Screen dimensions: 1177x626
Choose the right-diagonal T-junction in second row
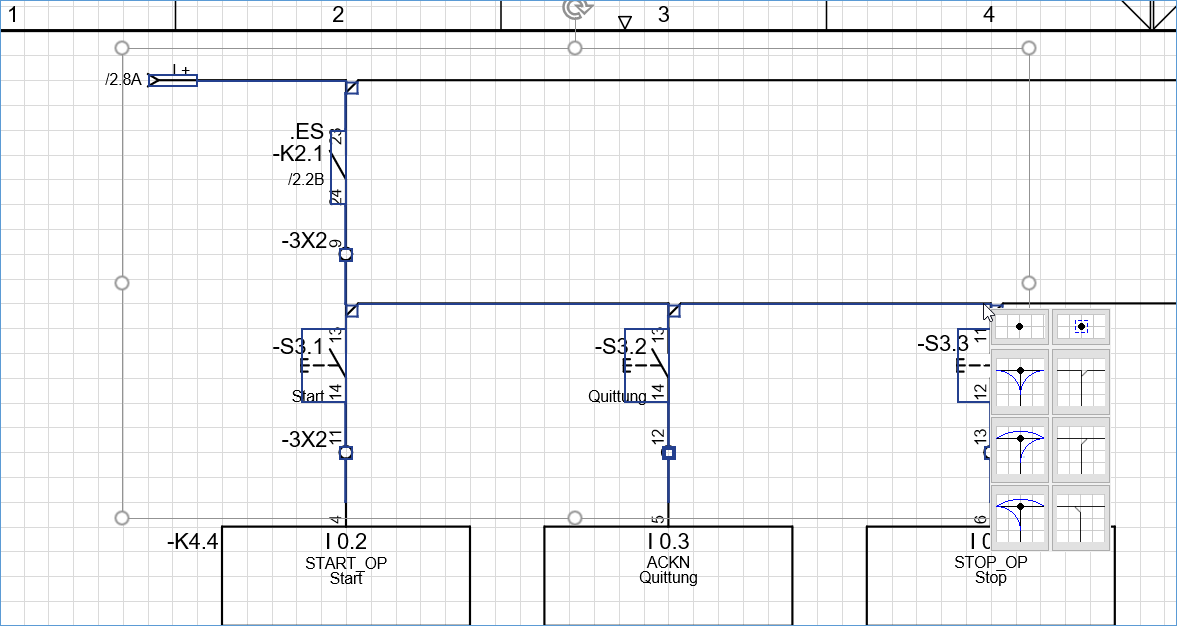1081,382
